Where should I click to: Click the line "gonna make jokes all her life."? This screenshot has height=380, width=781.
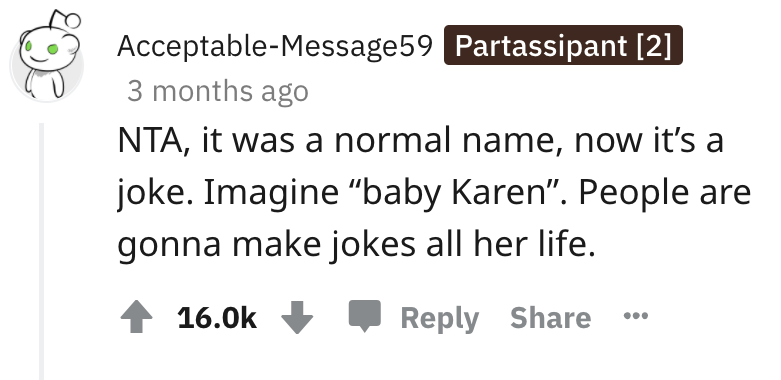tap(357, 245)
